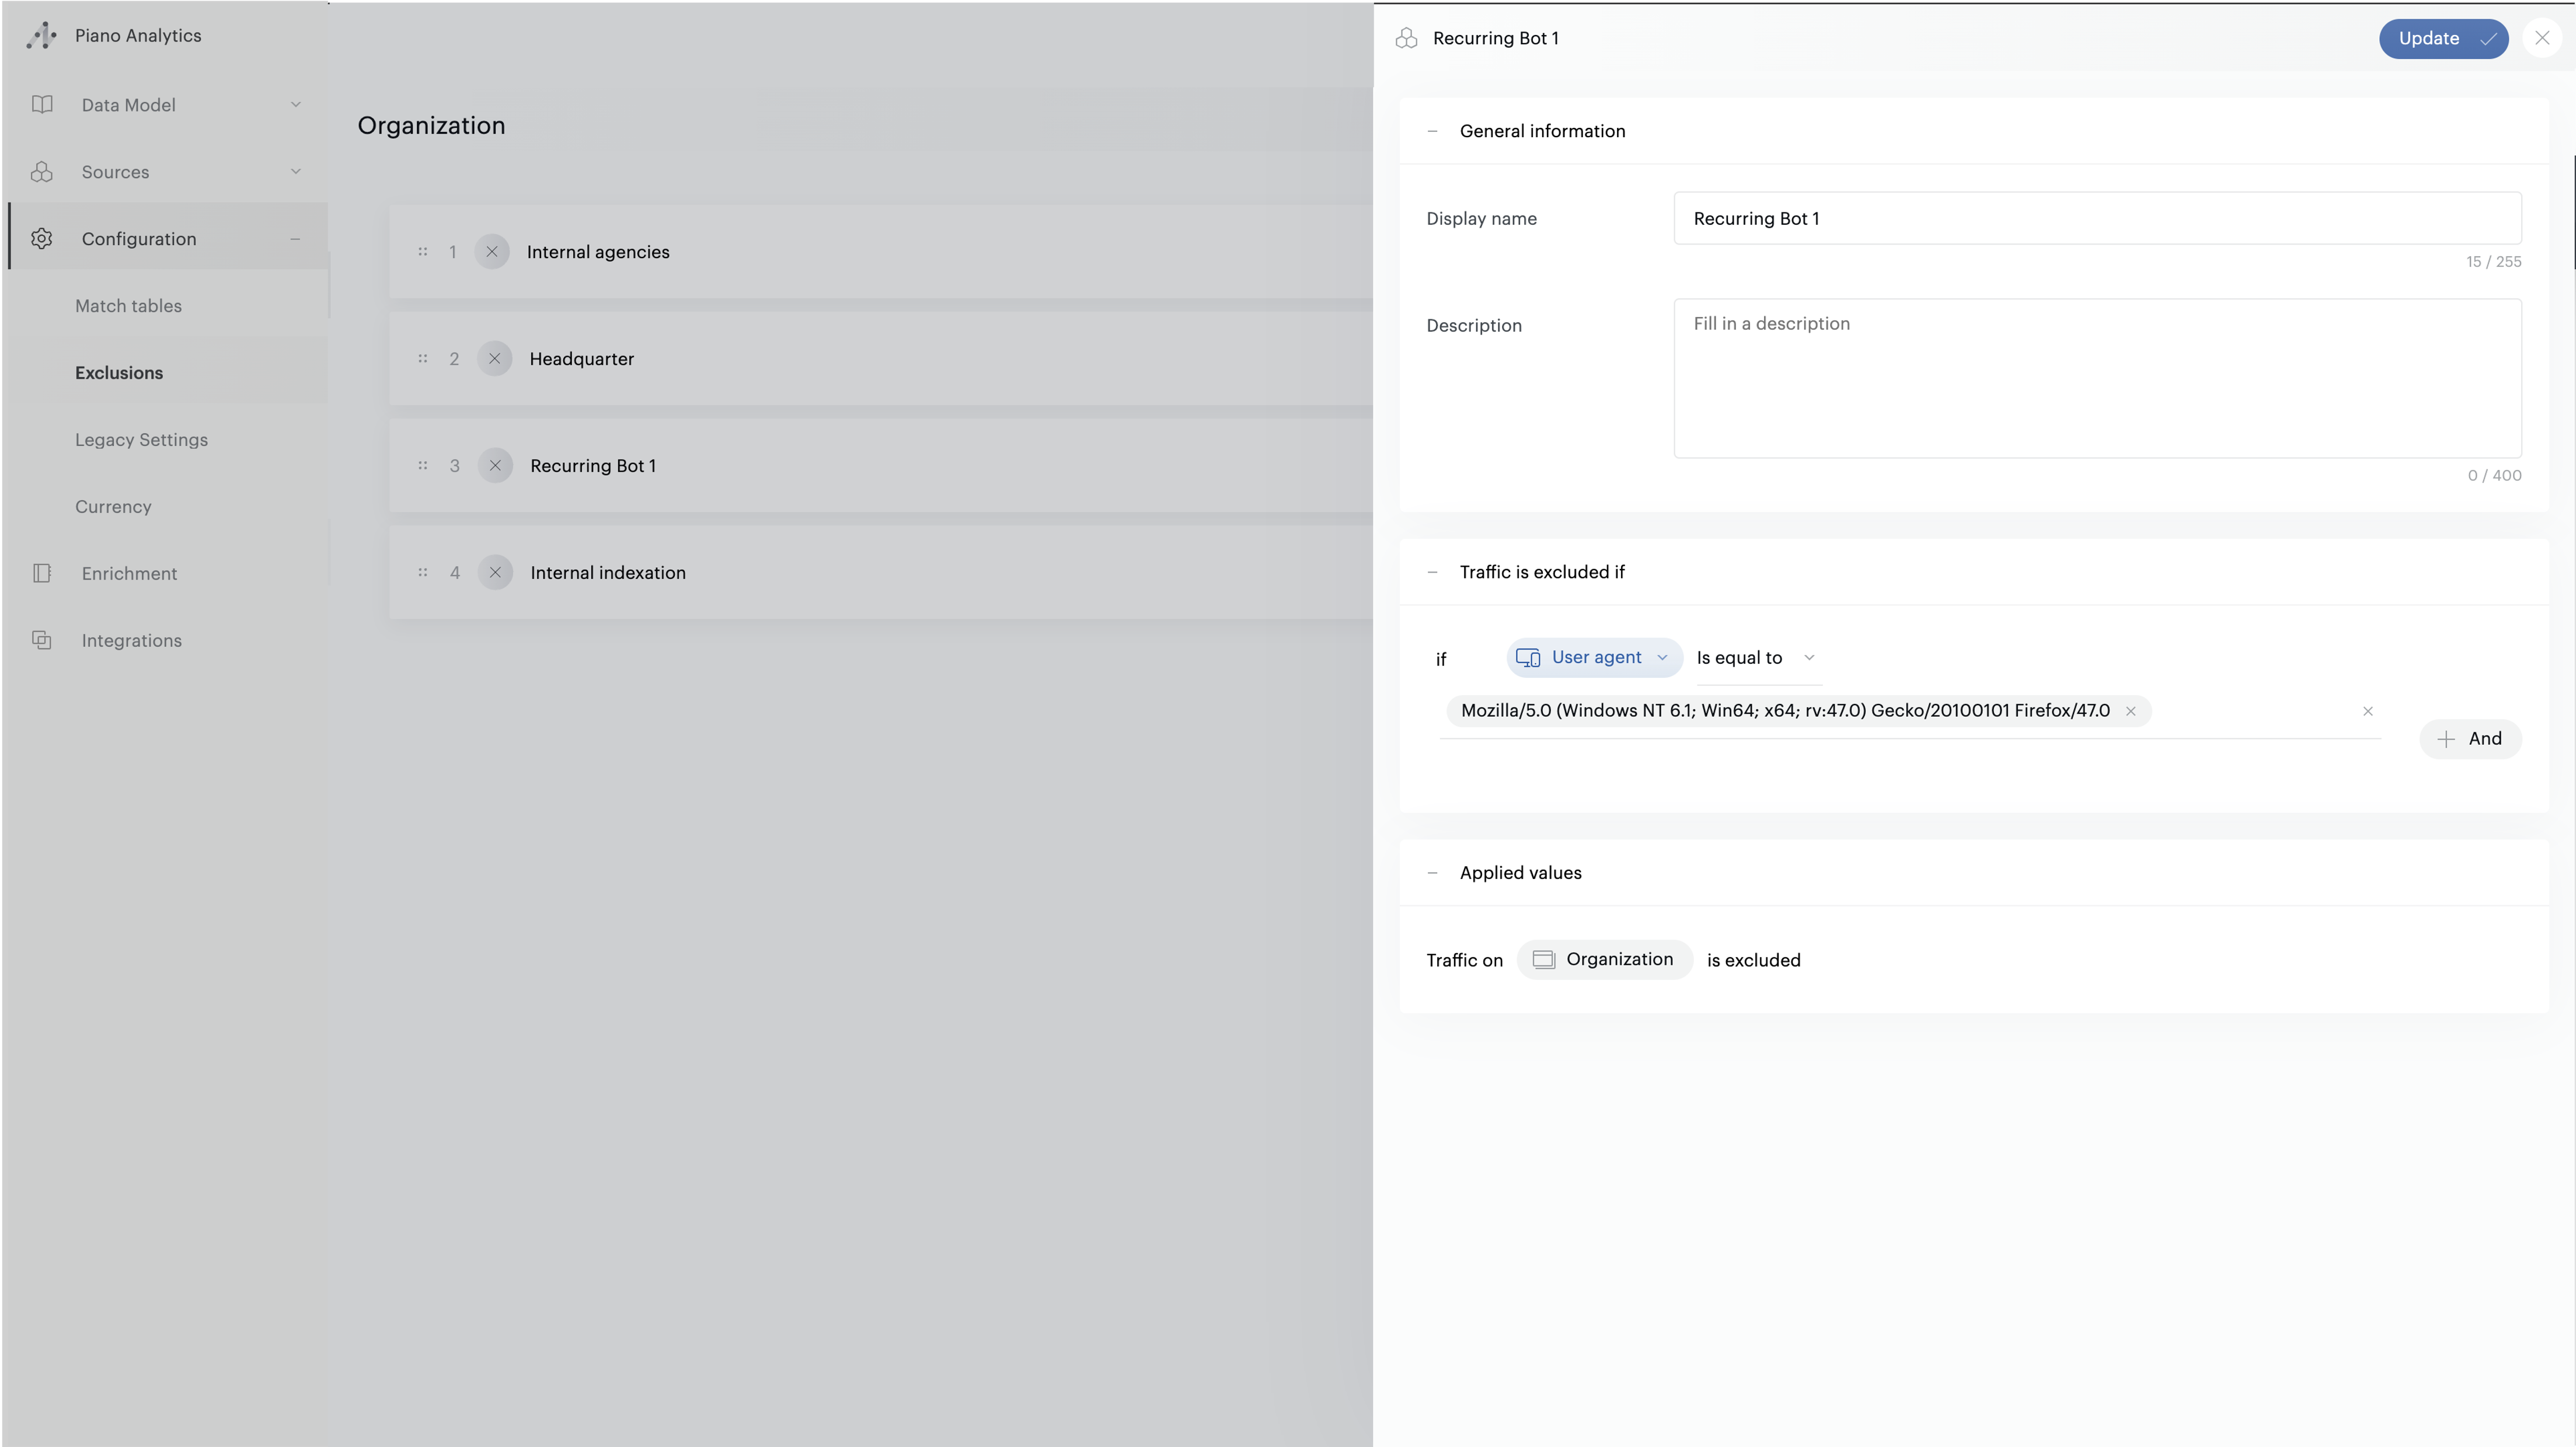This screenshot has width=2576, height=1447.
Task: Click the Update button
Action: [2442, 38]
